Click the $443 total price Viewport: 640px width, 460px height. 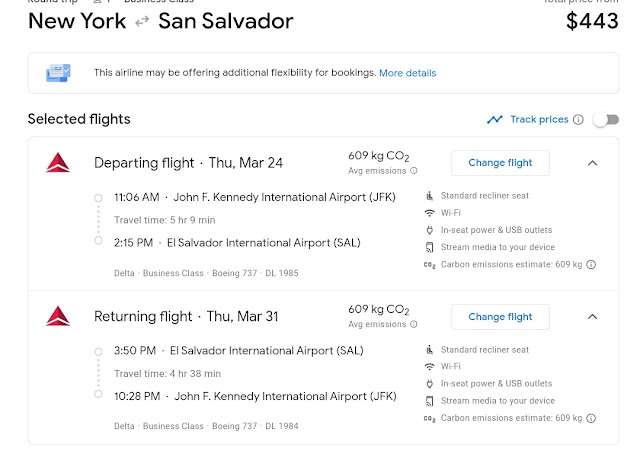592,21
